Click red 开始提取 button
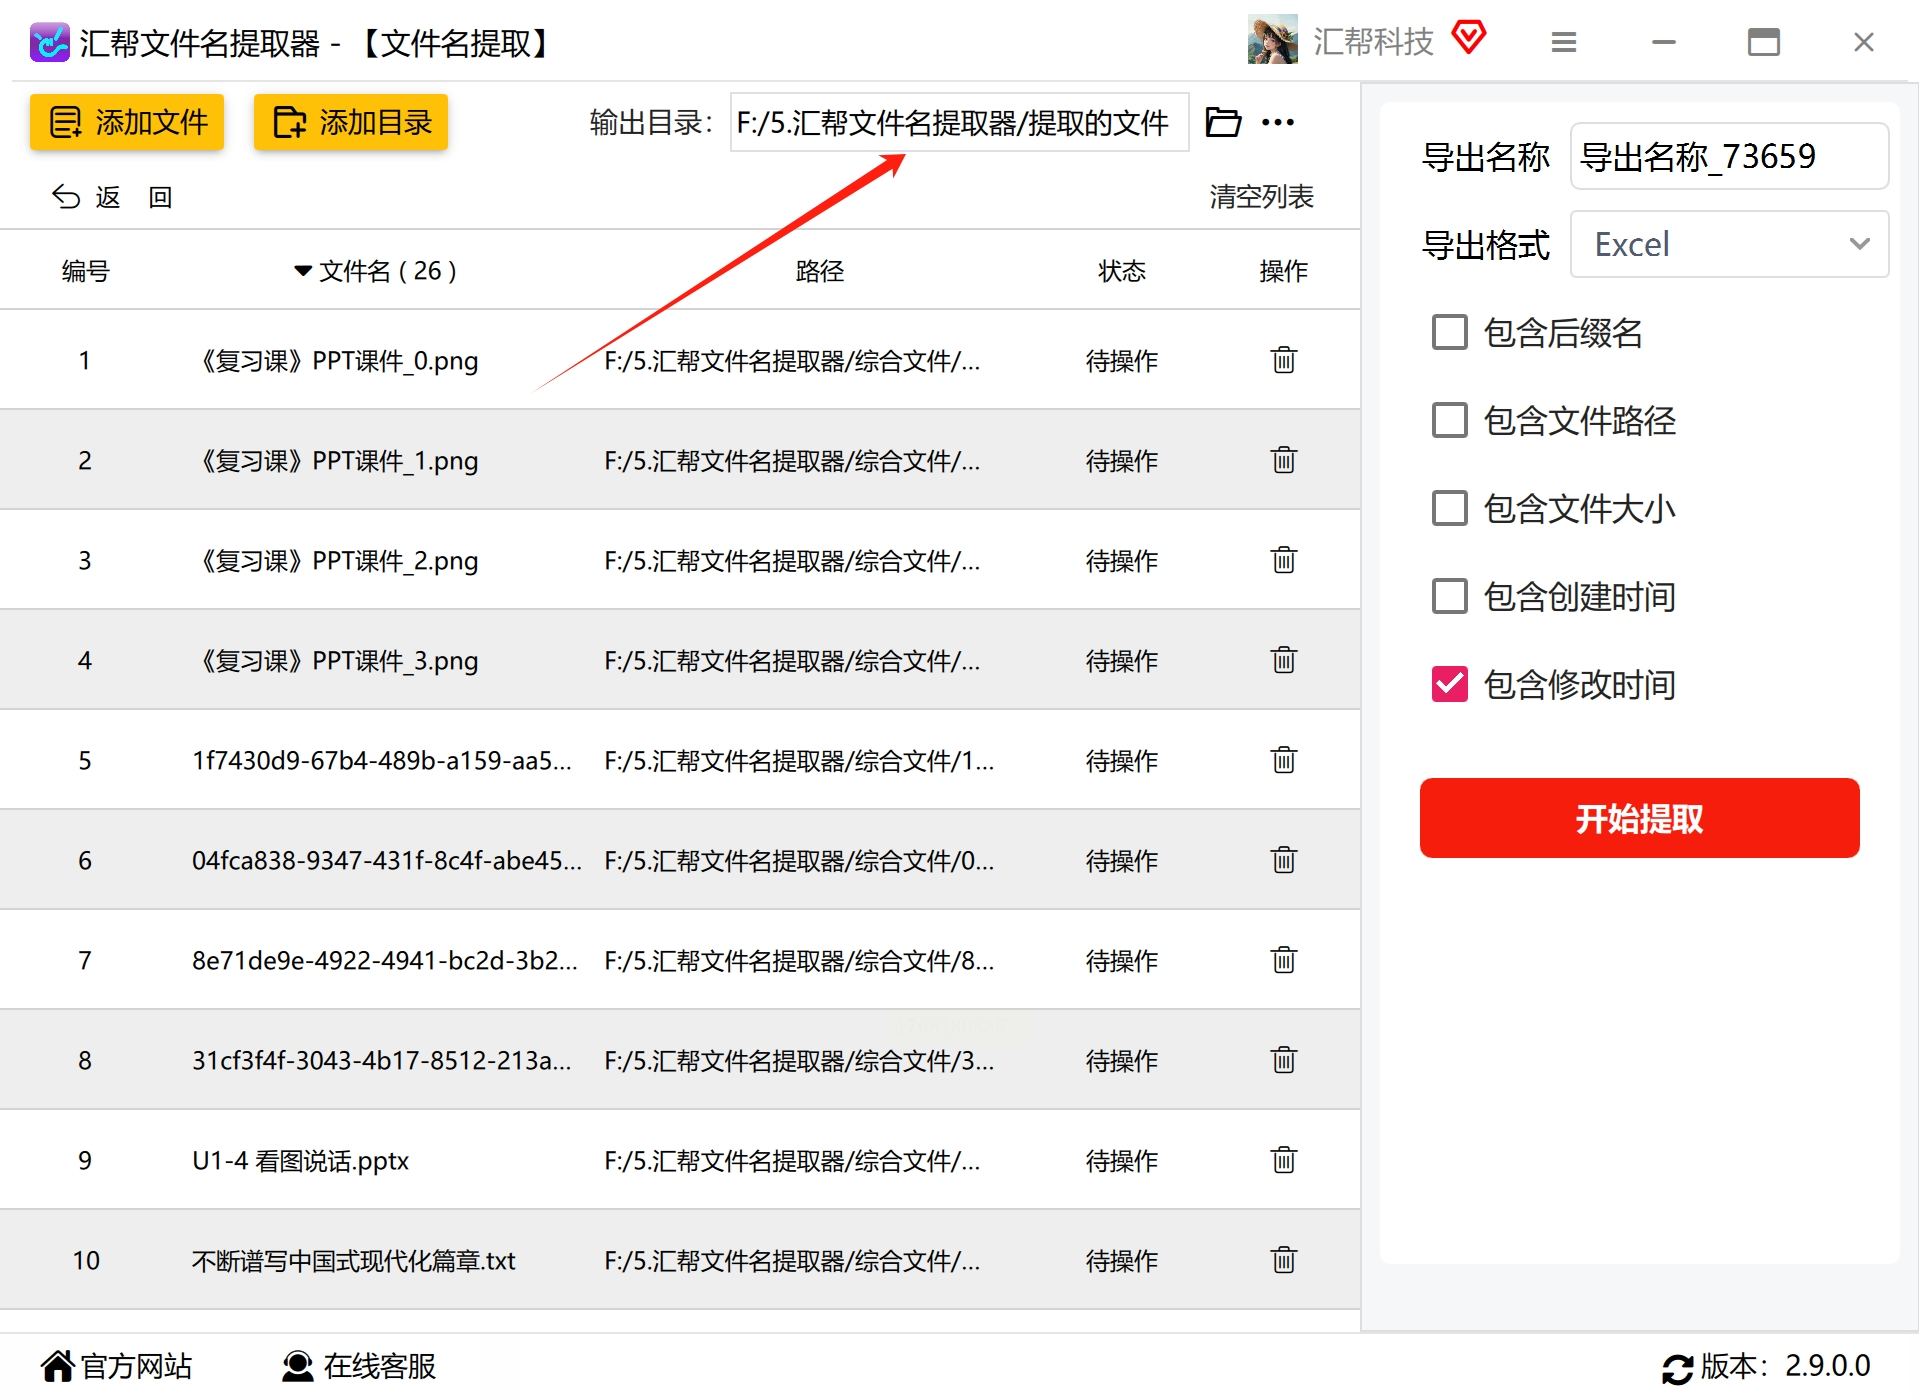1919x1399 pixels. tap(1639, 818)
